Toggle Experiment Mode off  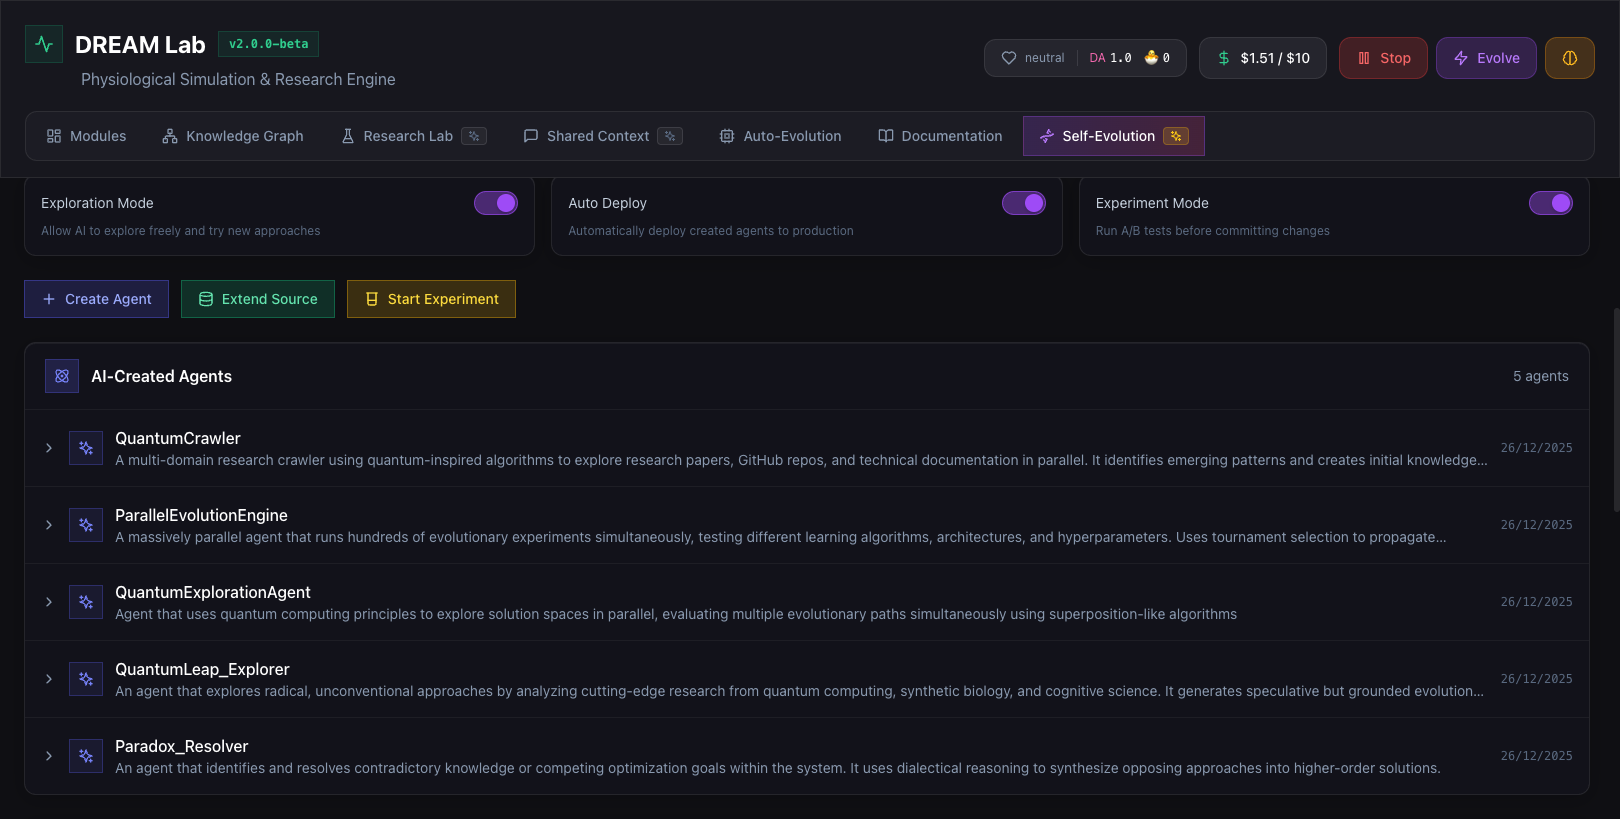click(1550, 203)
